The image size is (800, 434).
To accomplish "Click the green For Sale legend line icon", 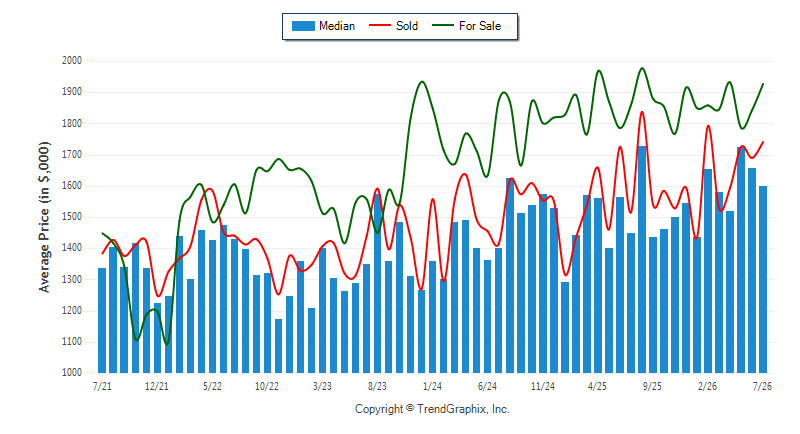I will (x=442, y=25).
